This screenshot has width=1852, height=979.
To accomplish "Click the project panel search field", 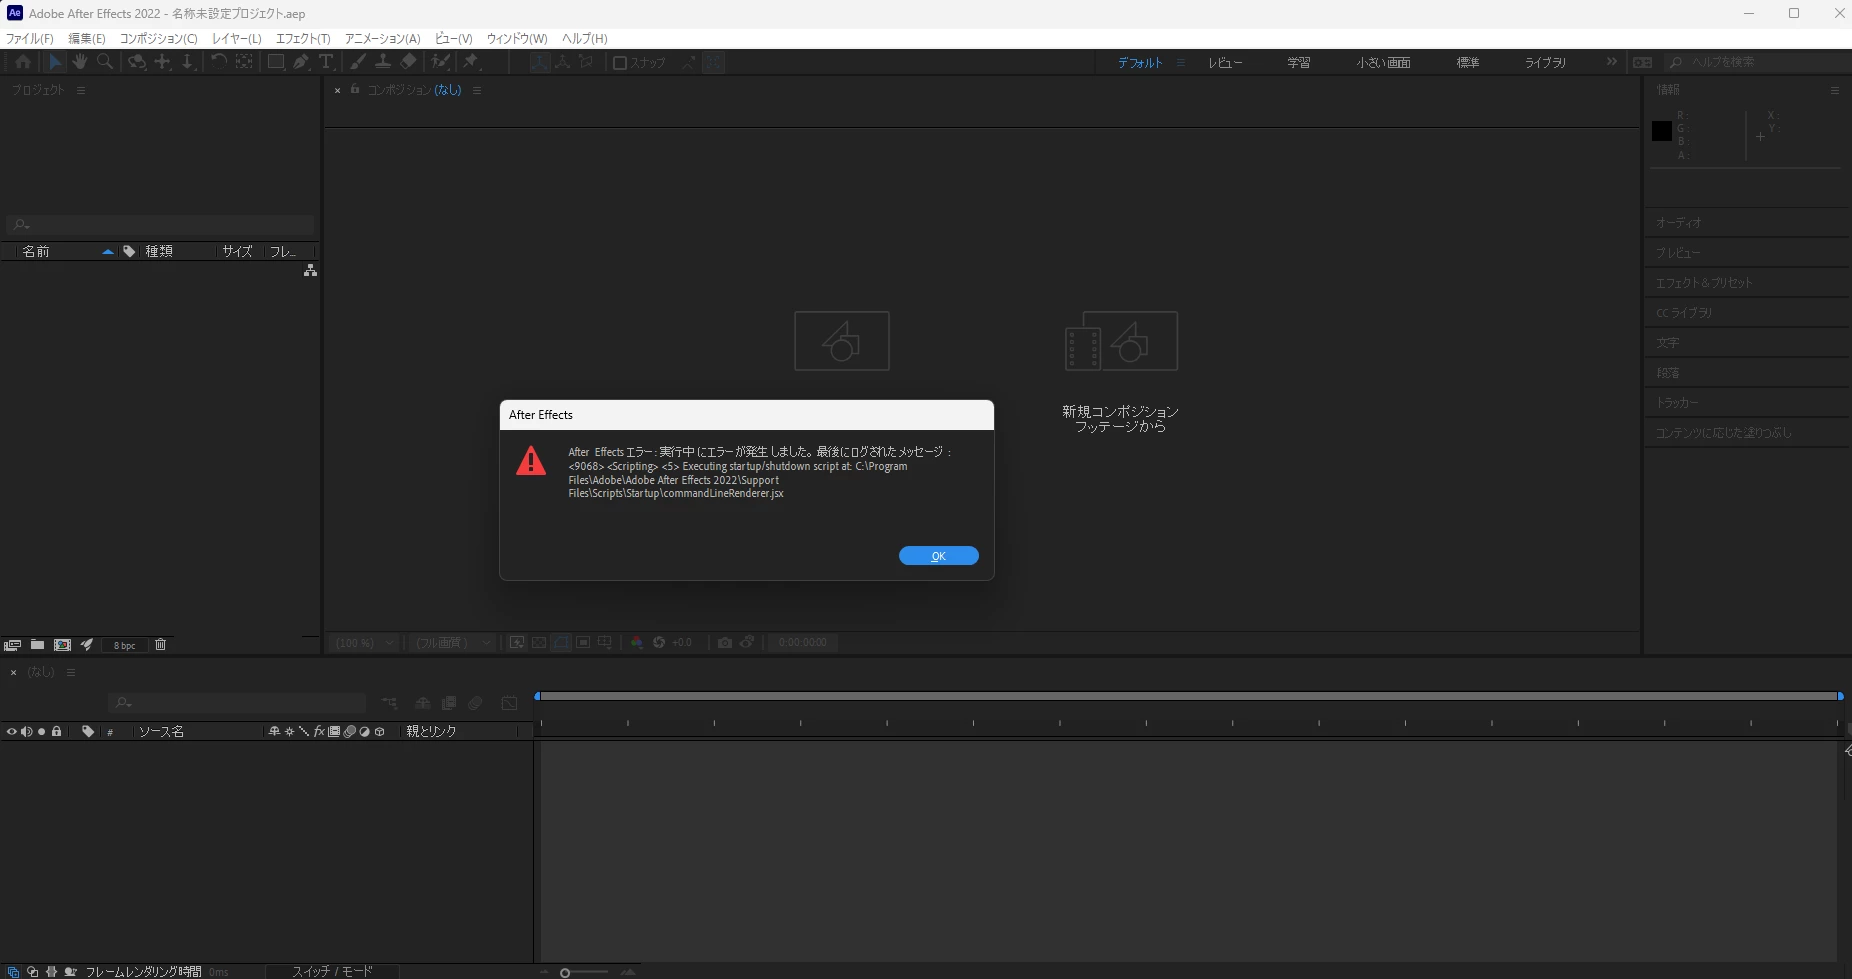I will click(x=160, y=225).
